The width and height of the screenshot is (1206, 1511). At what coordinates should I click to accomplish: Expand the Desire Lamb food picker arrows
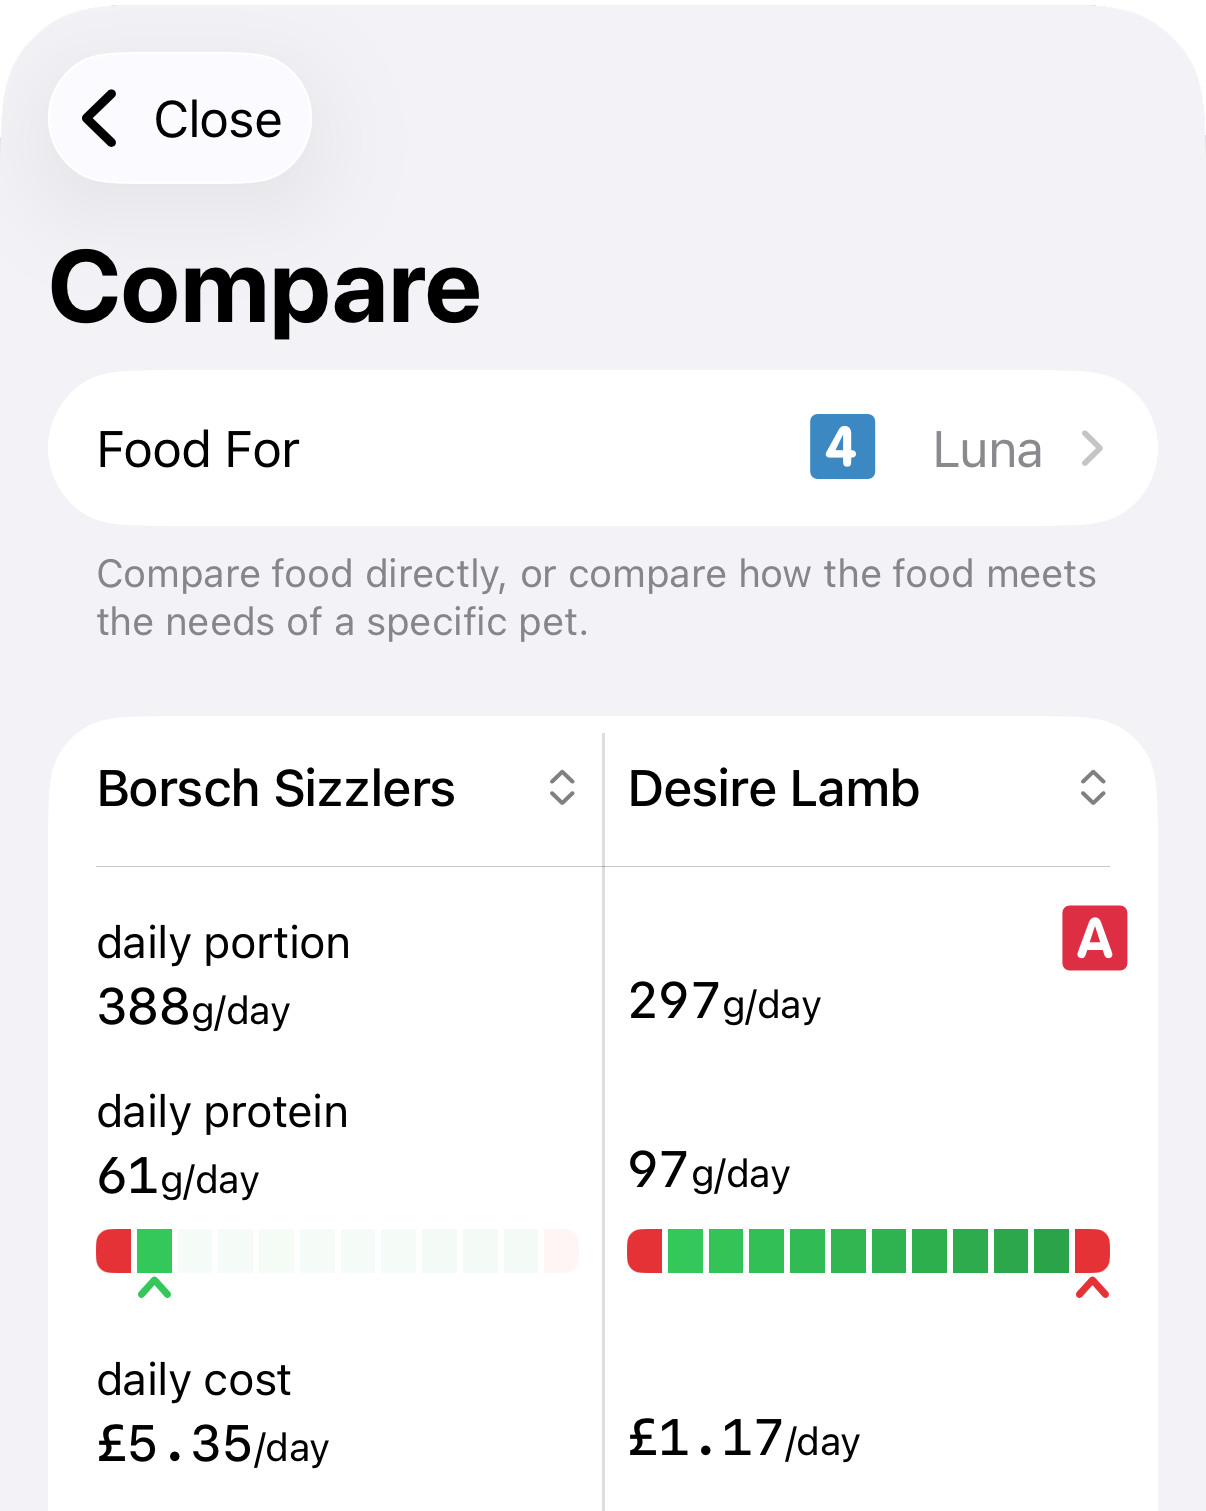pos(1093,788)
